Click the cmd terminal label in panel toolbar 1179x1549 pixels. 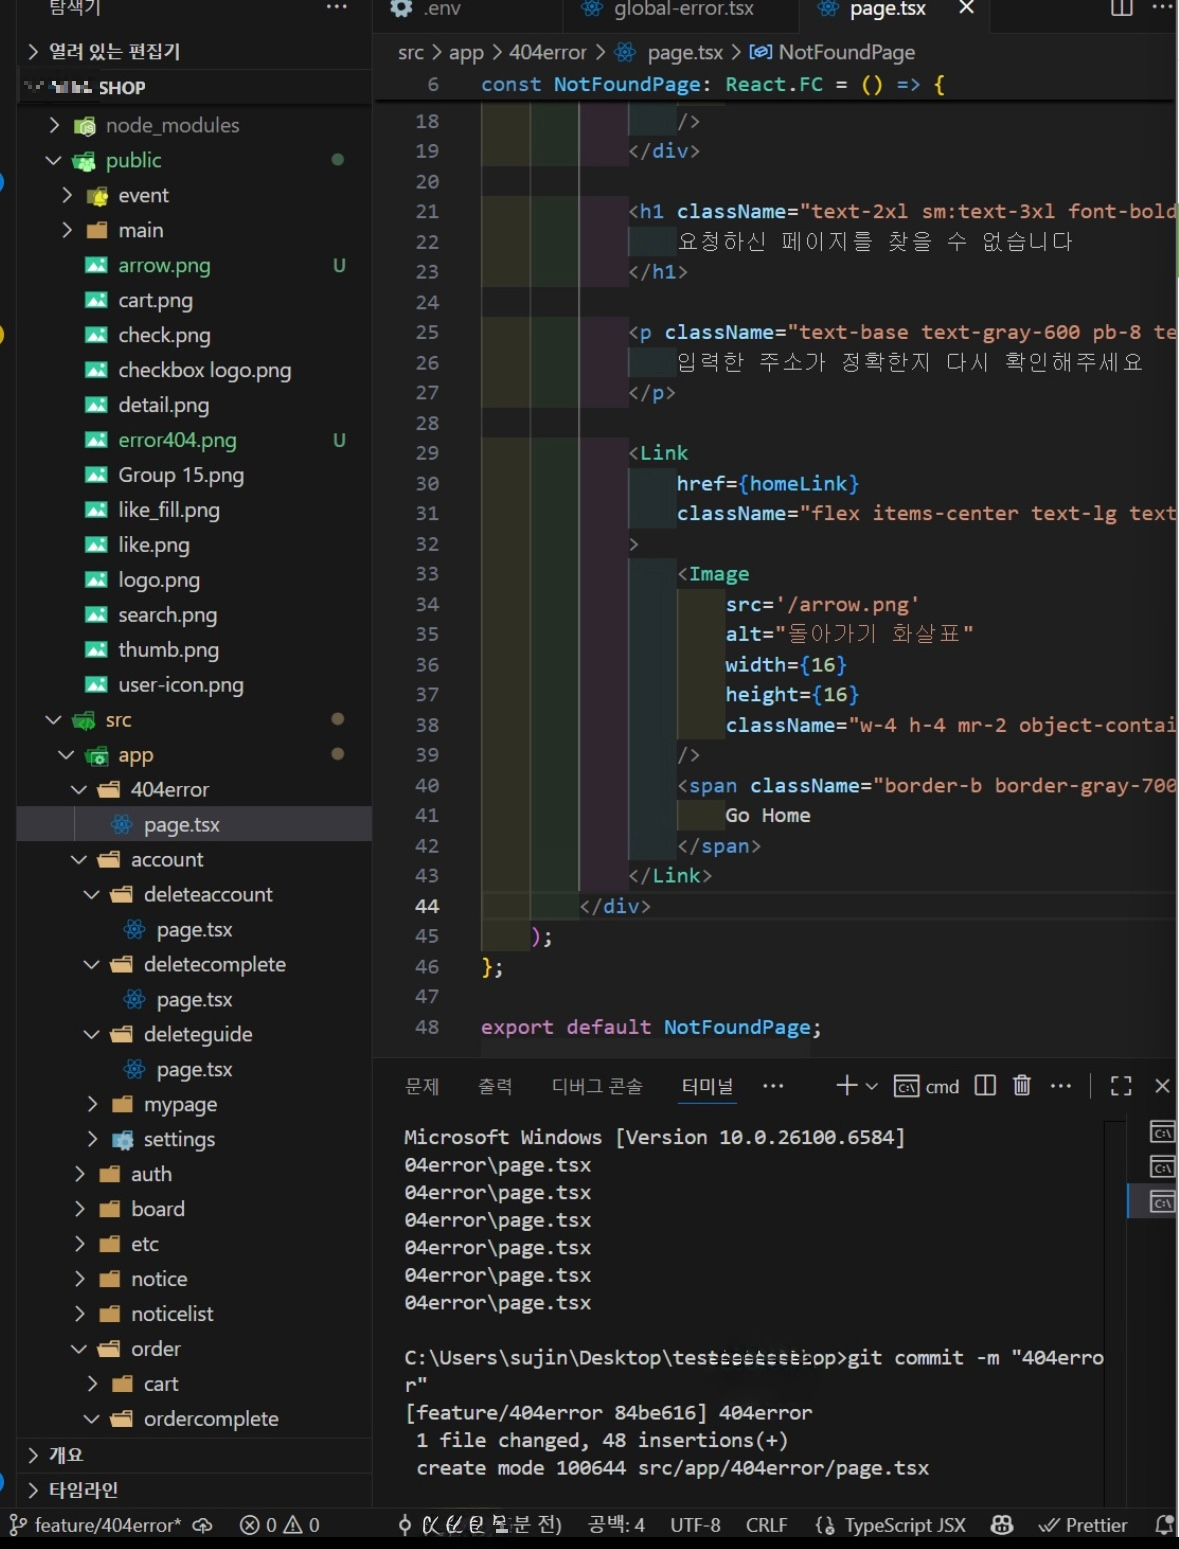[x=942, y=1087]
